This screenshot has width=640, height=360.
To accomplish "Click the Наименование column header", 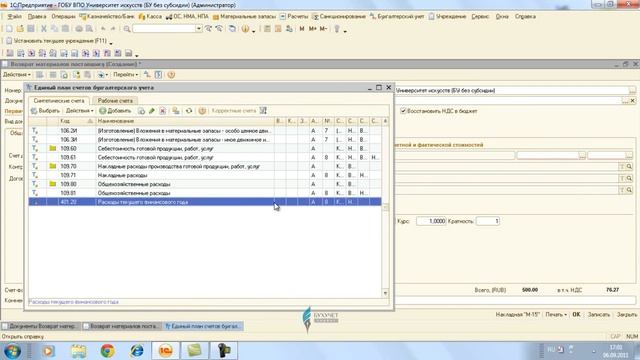I will (184, 121).
